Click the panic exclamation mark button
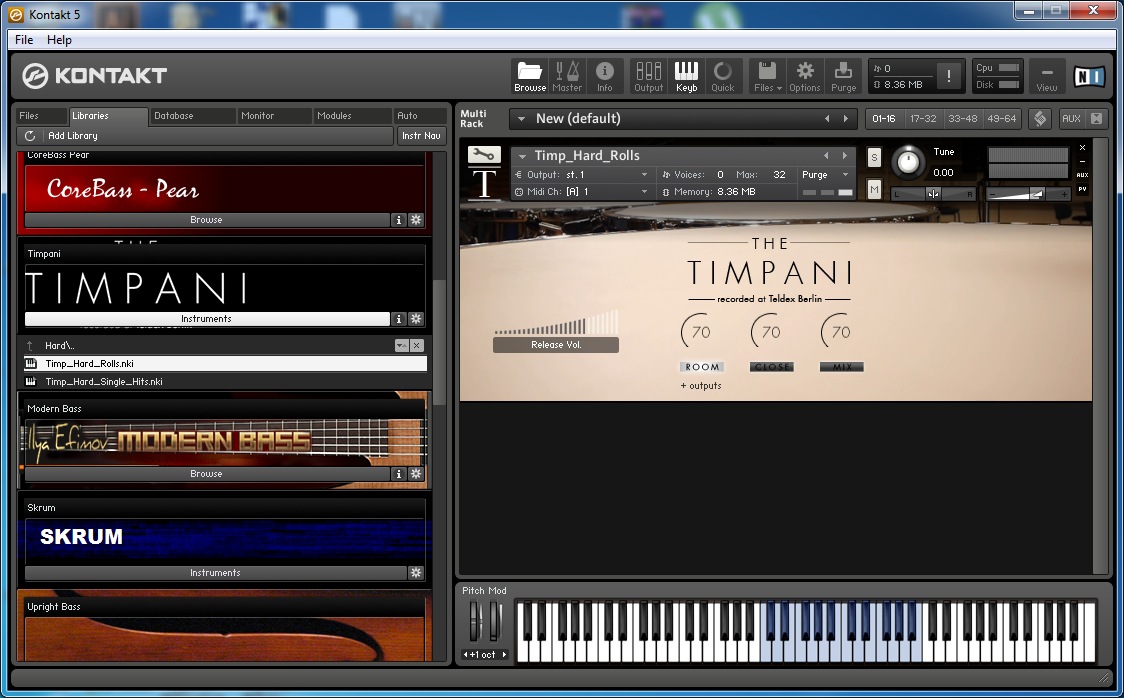This screenshot has width=1124, height=698. 948,76
